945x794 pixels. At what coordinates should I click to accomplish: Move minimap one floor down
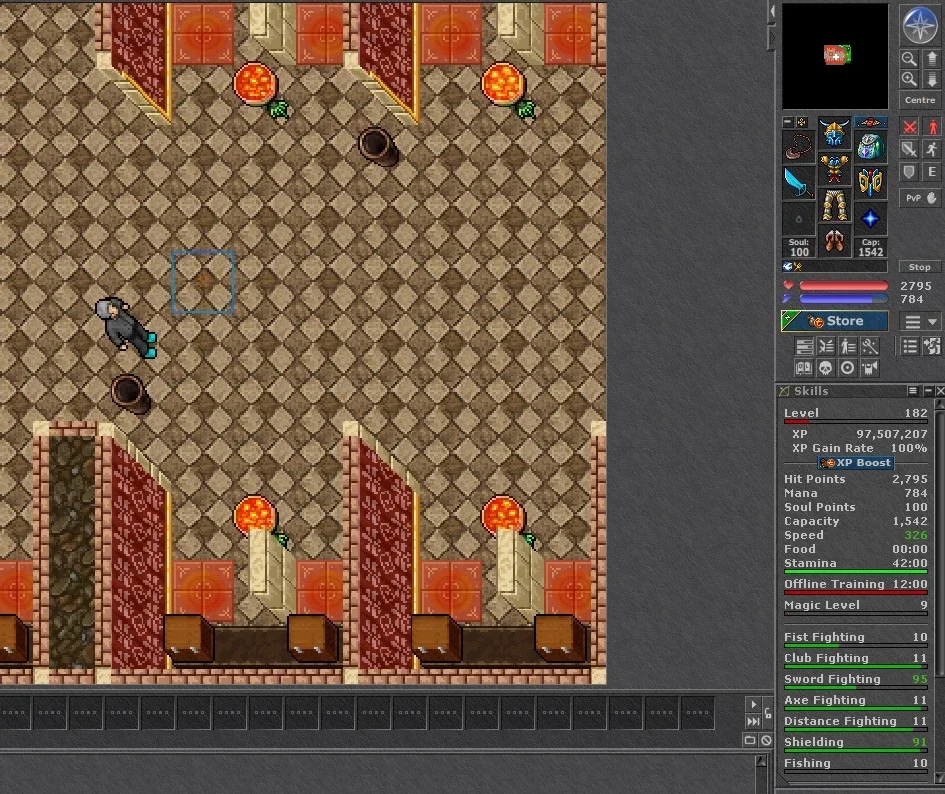[932, 79]
